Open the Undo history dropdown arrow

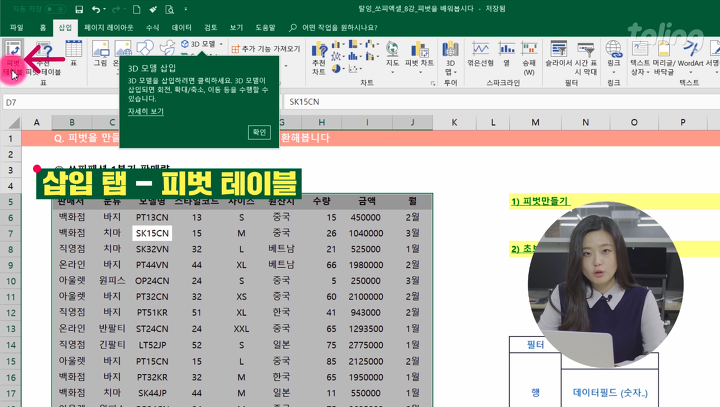point(105,9)
